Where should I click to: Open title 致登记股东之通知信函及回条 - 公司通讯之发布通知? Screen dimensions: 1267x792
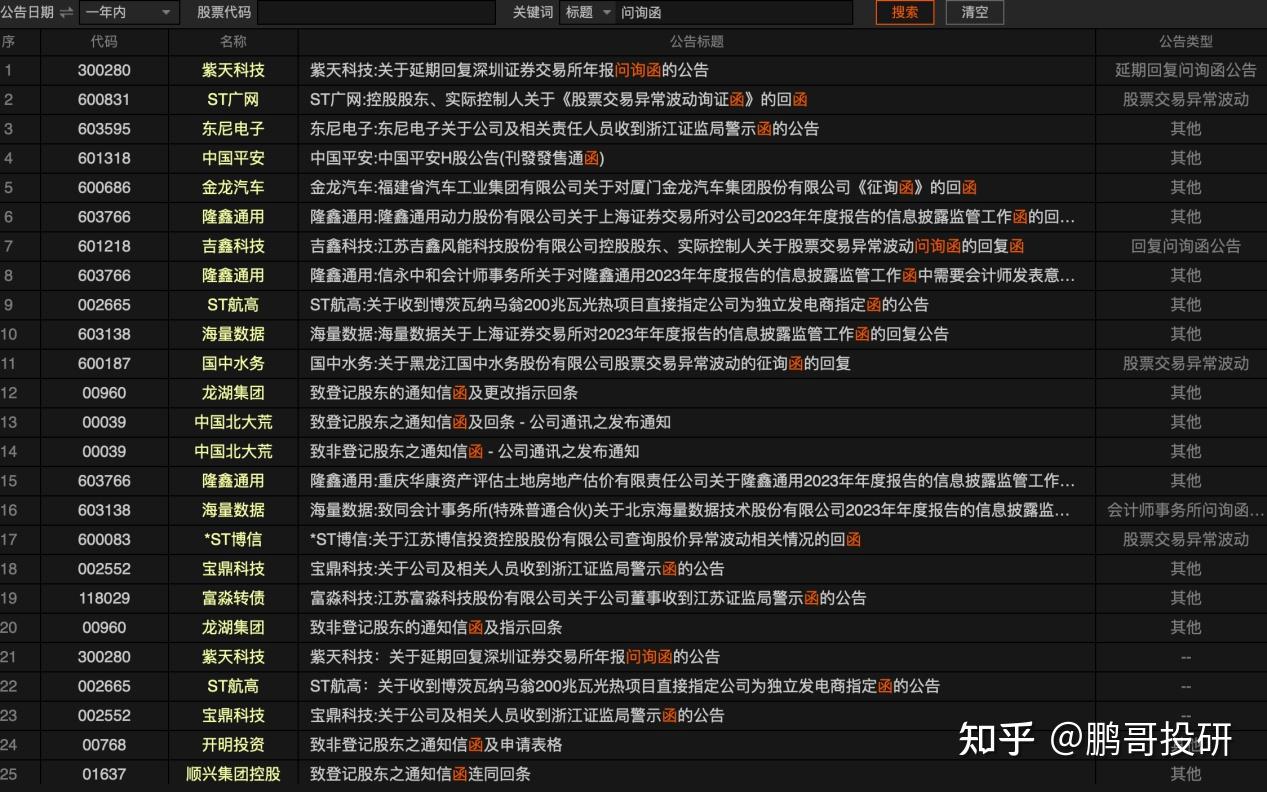(490, 422)
